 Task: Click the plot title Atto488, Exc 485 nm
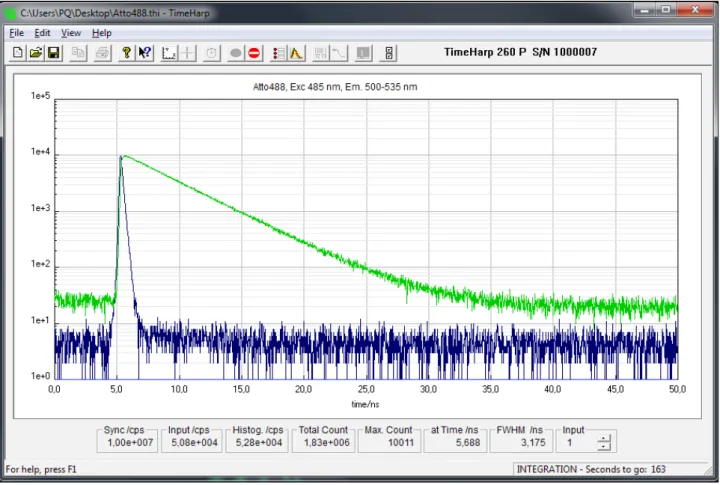coord(335,87)
